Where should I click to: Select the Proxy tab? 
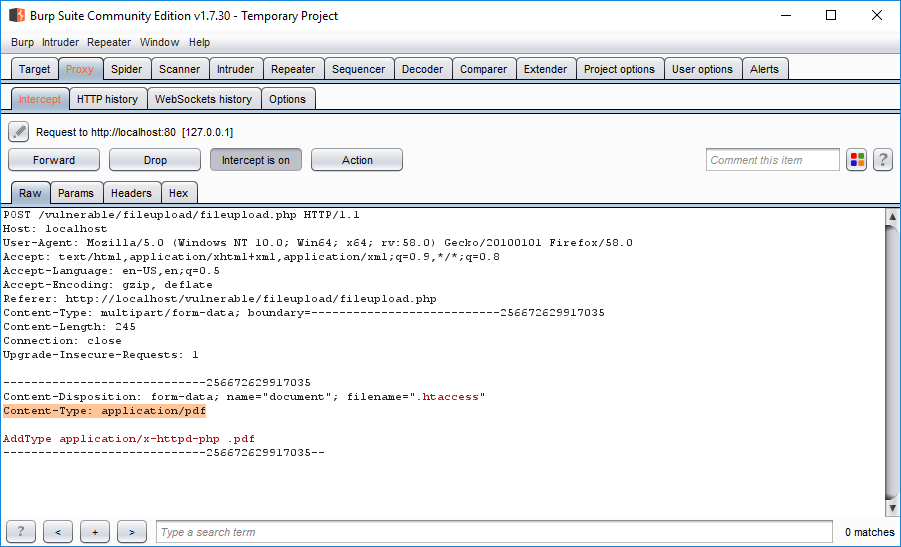(79, 69)
